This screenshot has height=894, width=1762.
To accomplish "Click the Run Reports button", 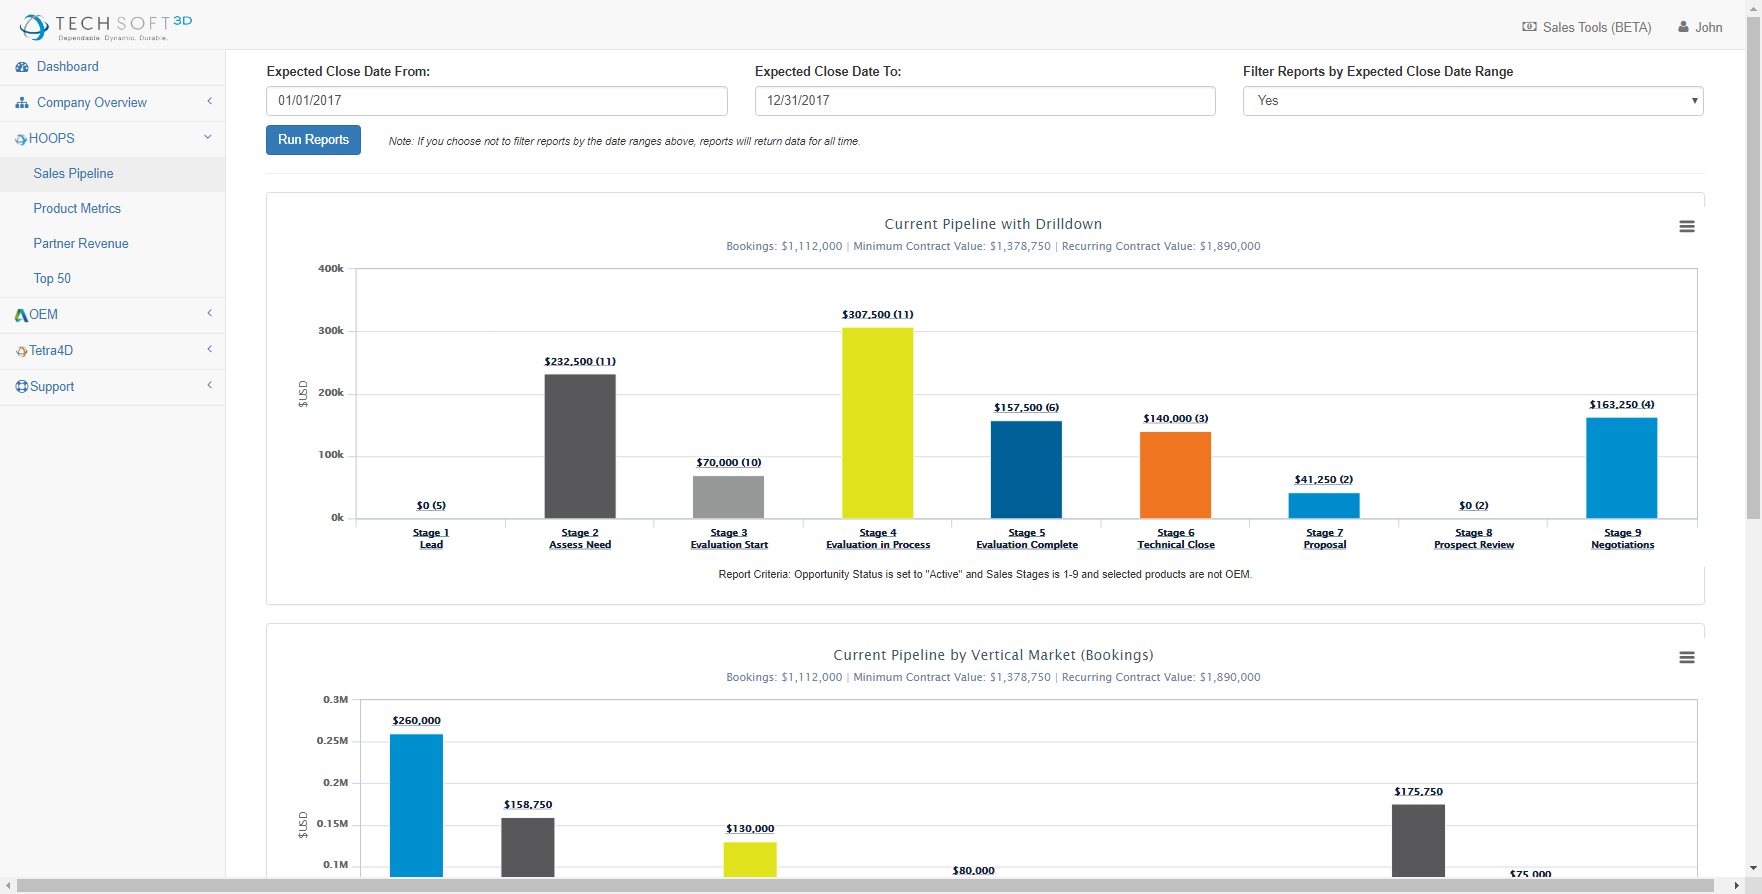I will coord(313,140).
